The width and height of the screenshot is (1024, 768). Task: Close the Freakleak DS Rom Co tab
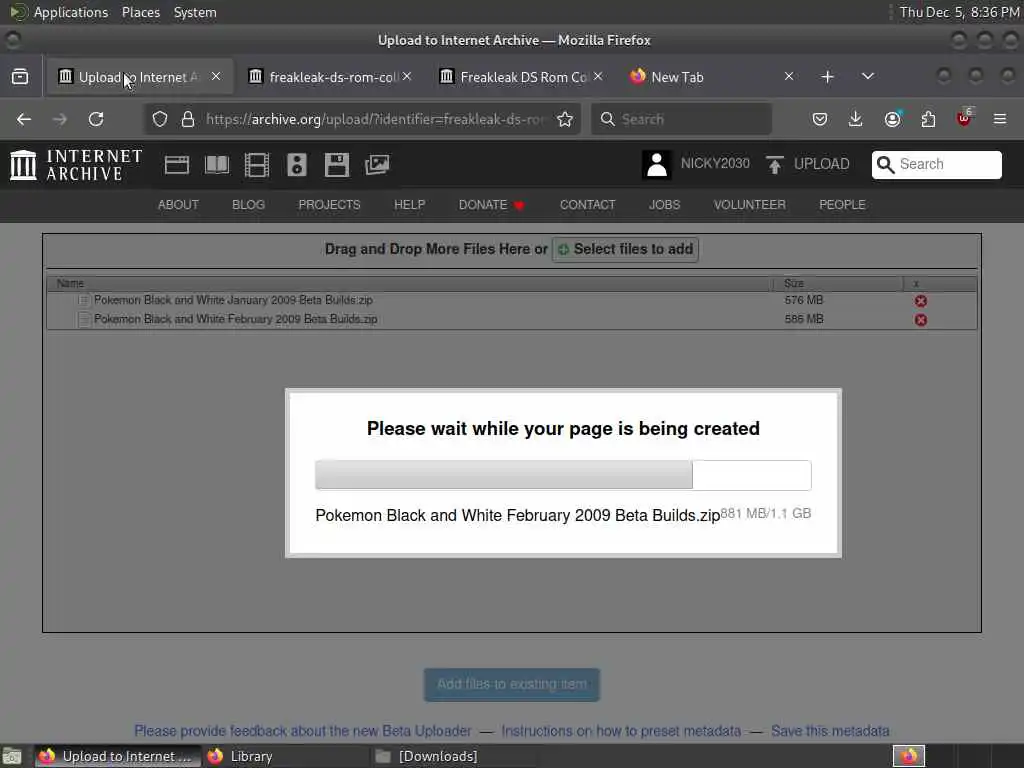click(598, 76)
